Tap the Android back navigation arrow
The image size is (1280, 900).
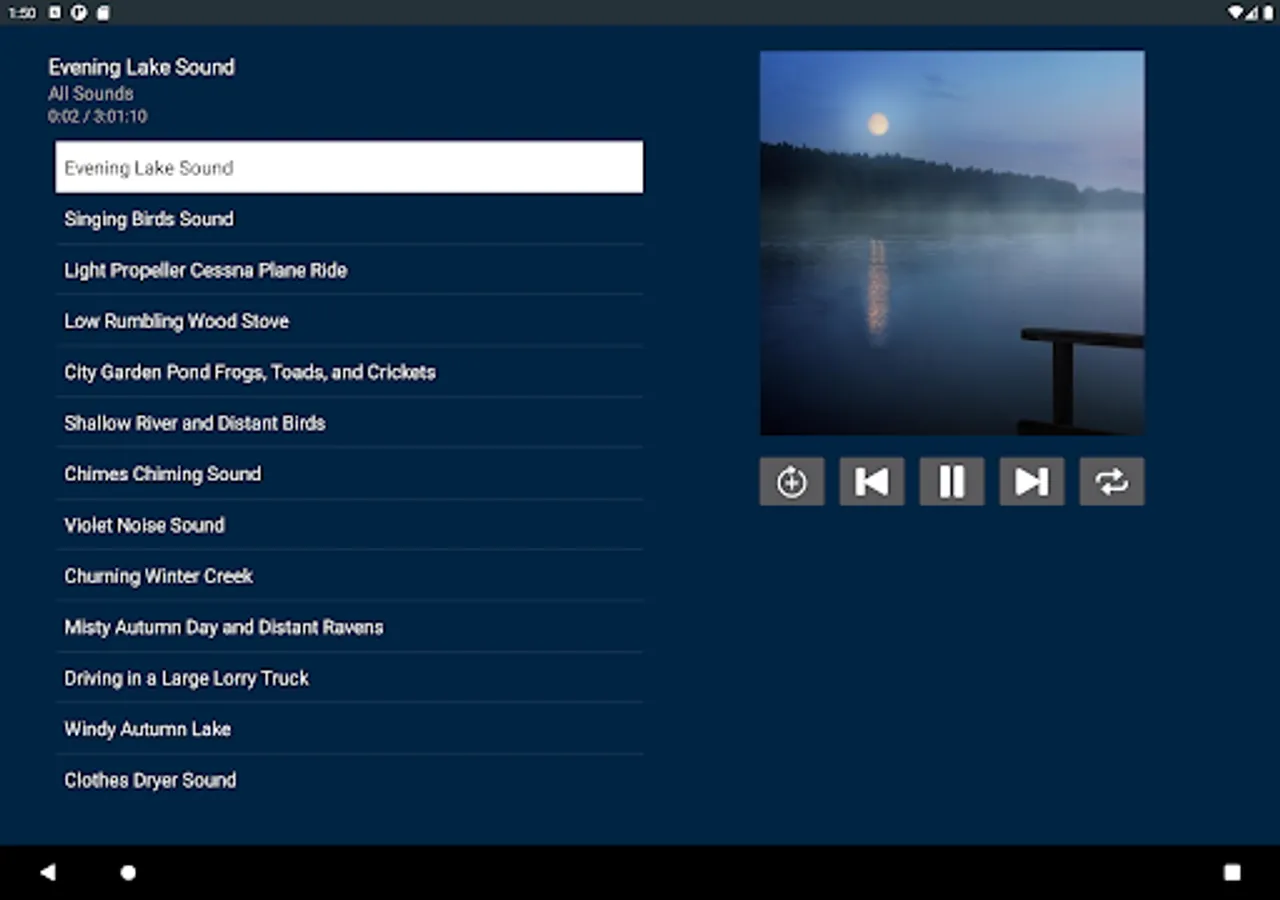pyautogui.click(x=48, y=871)
